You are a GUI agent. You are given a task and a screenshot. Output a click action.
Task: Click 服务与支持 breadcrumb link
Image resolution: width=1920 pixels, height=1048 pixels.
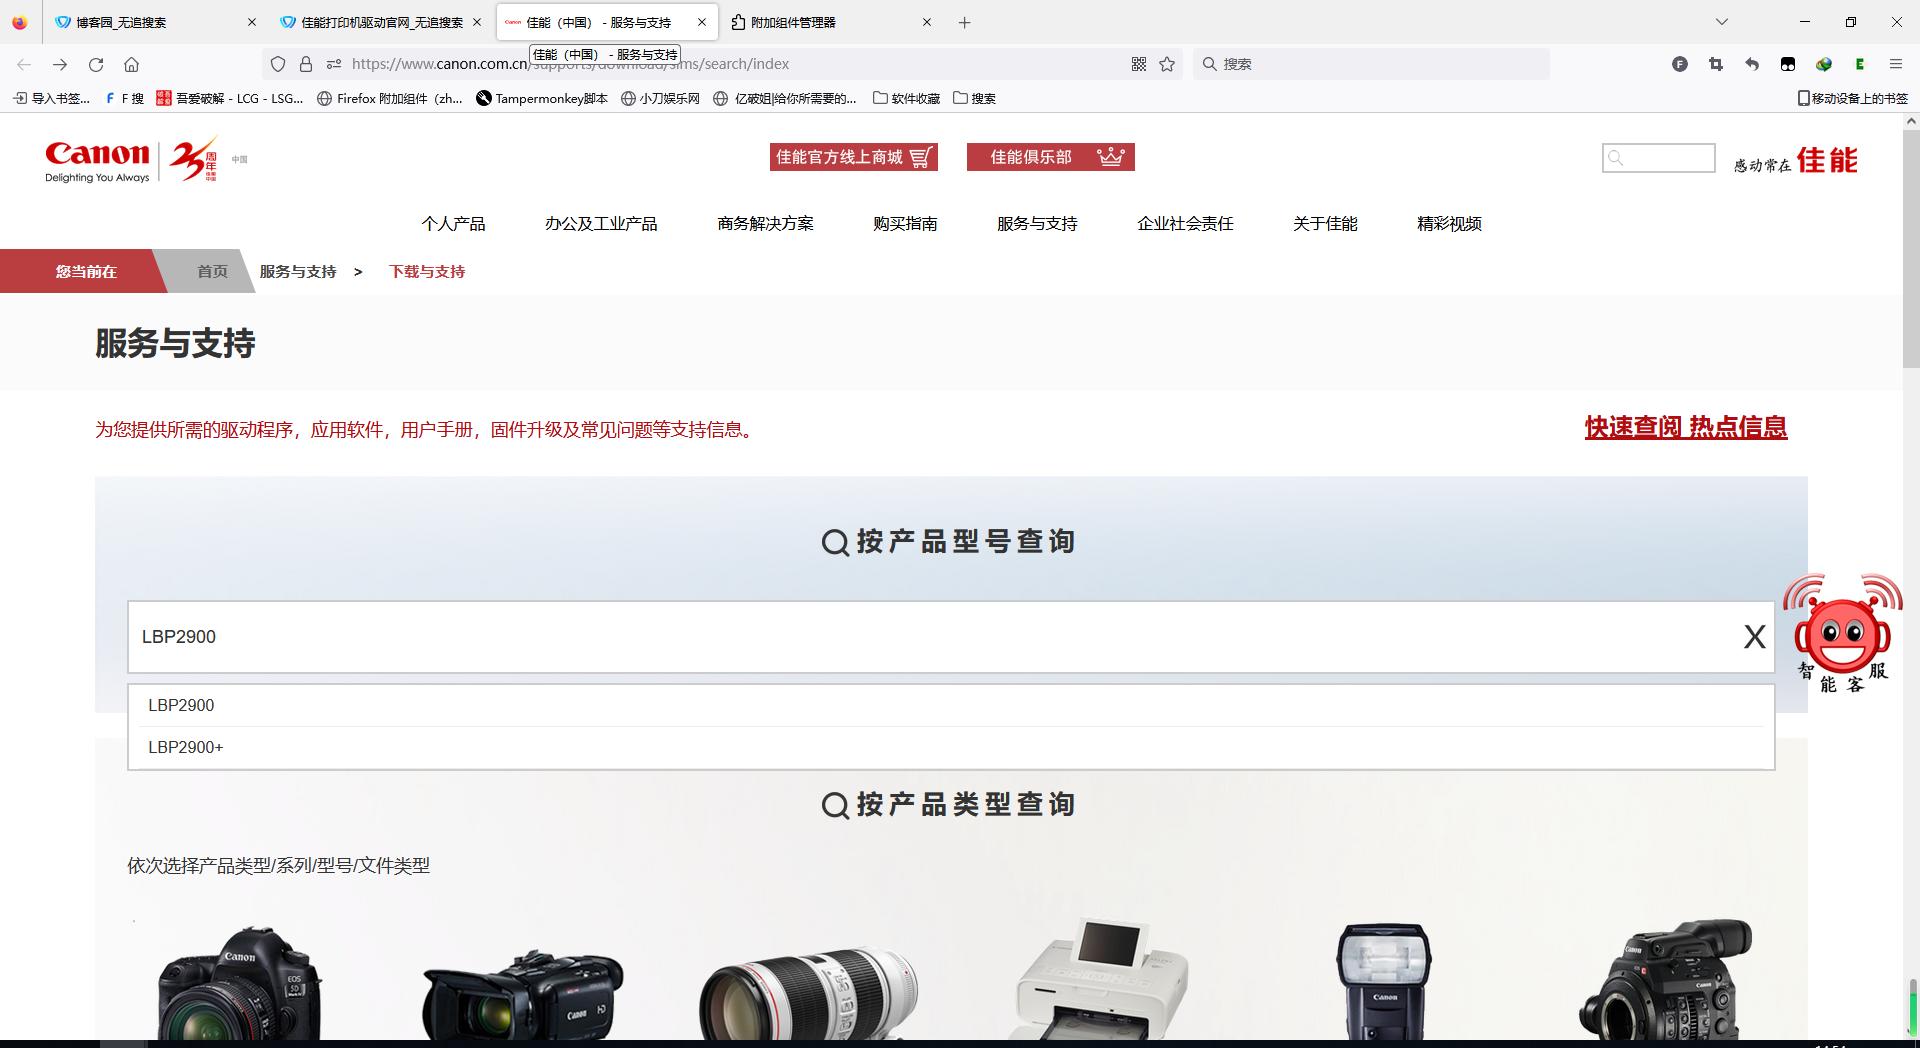(x=298, y=271)
